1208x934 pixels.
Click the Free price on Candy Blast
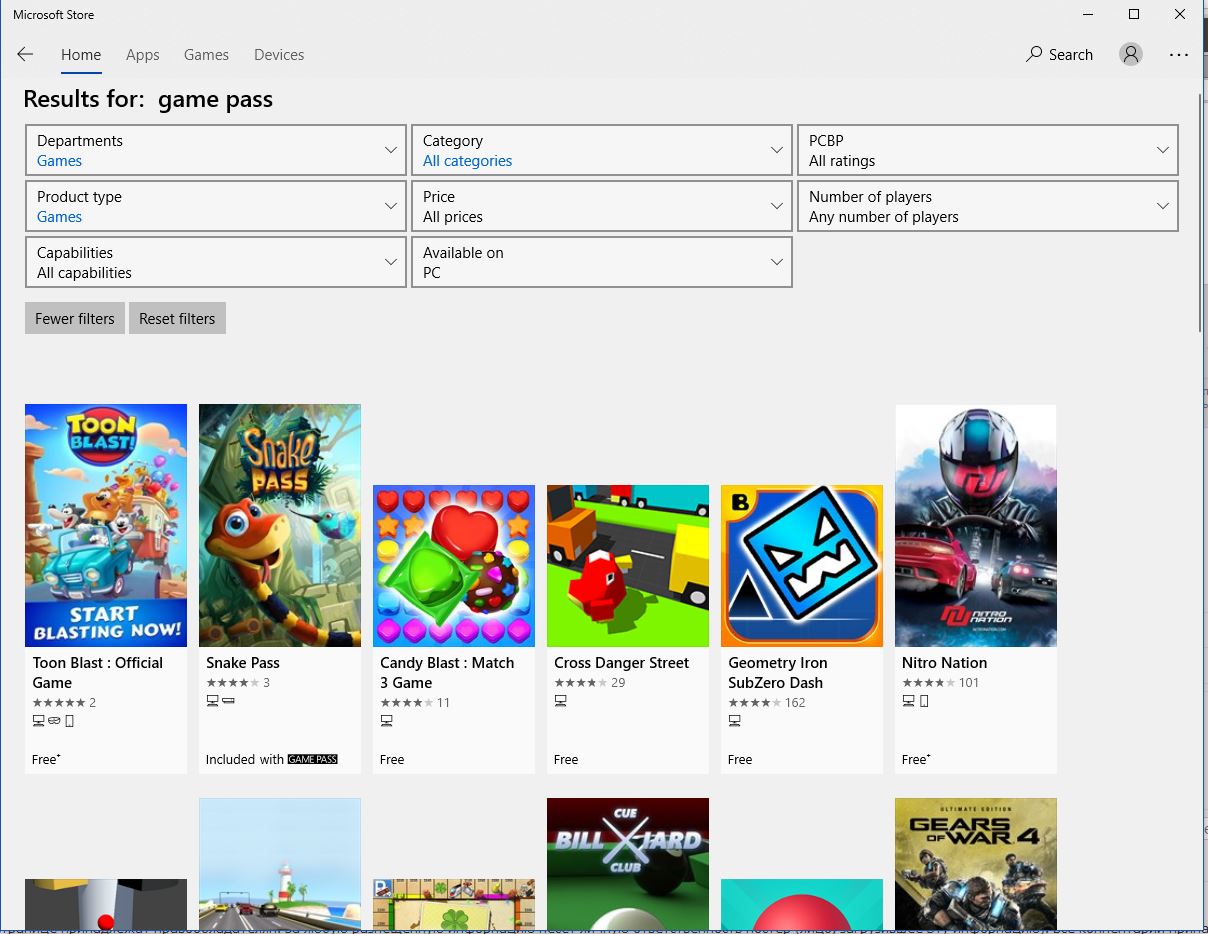coord(392,759)
